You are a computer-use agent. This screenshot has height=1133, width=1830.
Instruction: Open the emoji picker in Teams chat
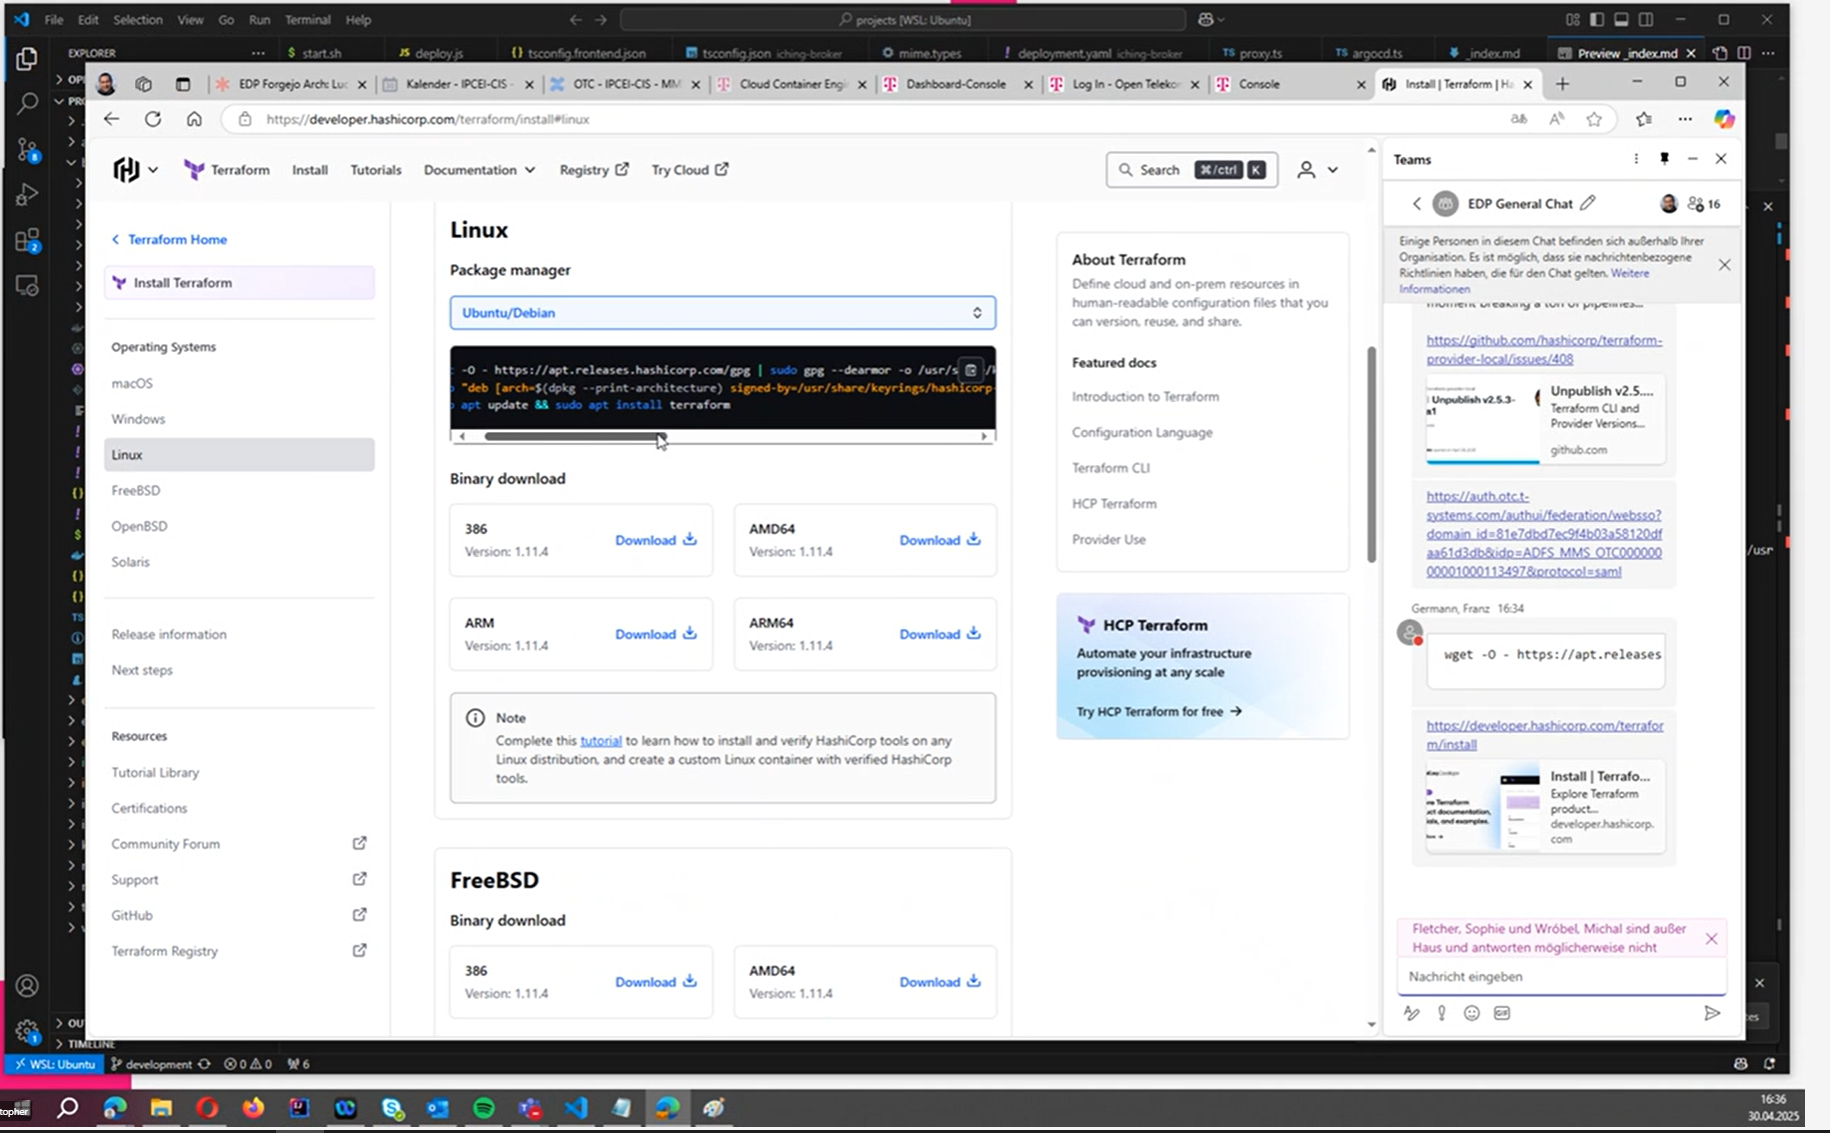(x=1472, y=1013)
